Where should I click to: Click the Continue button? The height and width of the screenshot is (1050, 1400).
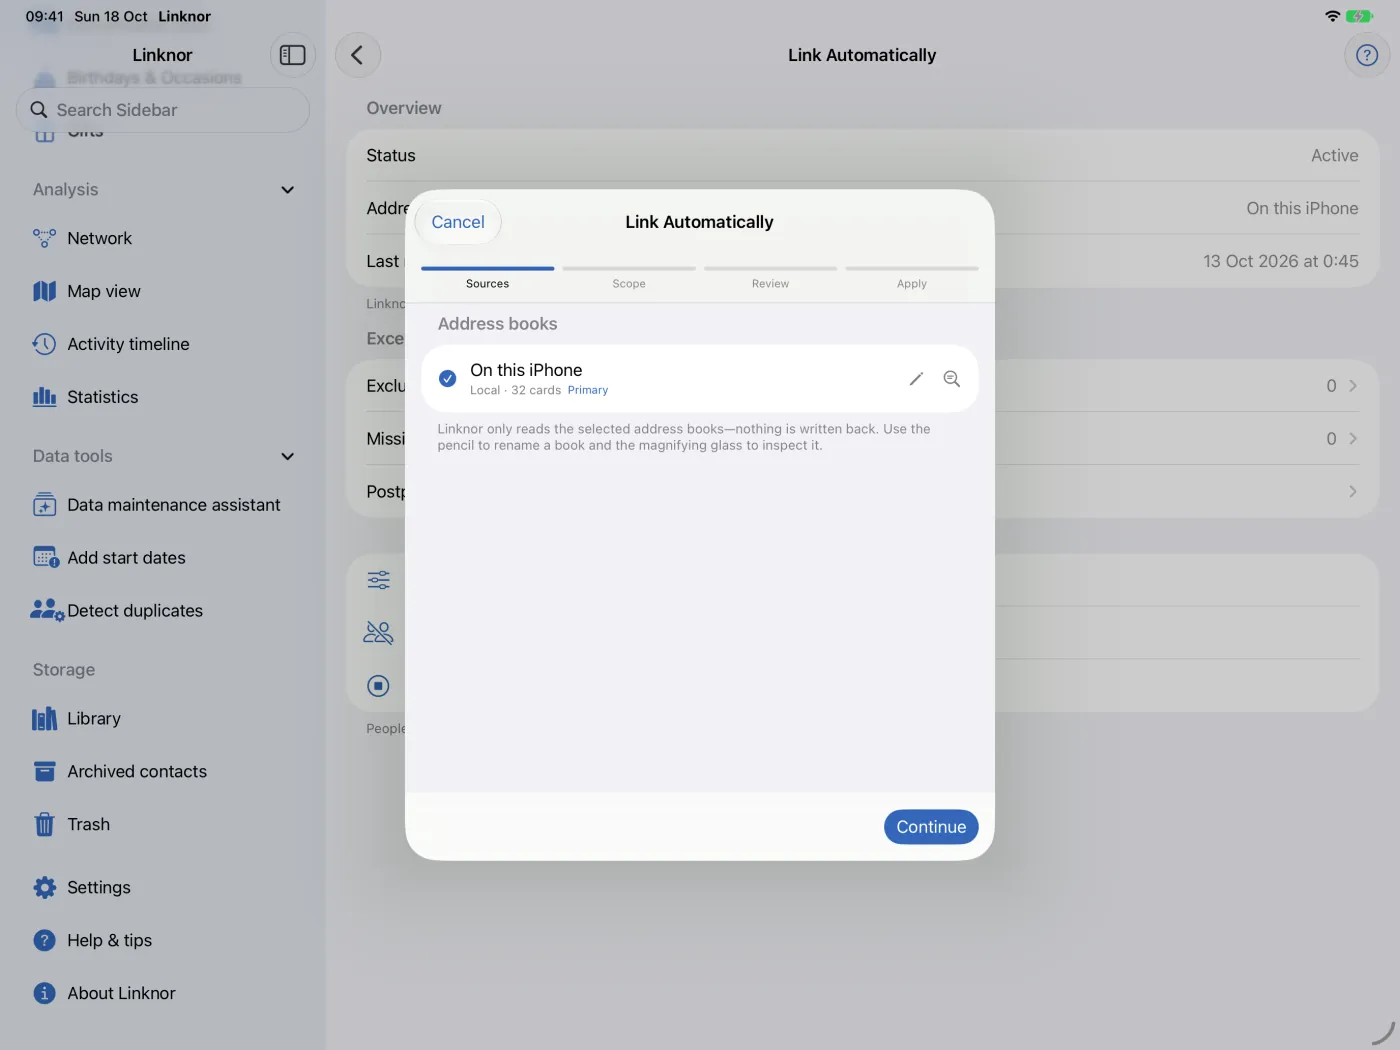(x=931, y=827)
